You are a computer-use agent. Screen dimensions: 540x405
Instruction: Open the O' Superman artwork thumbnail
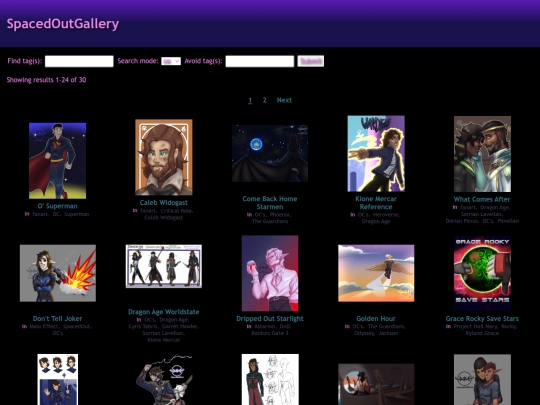[58, 160]
